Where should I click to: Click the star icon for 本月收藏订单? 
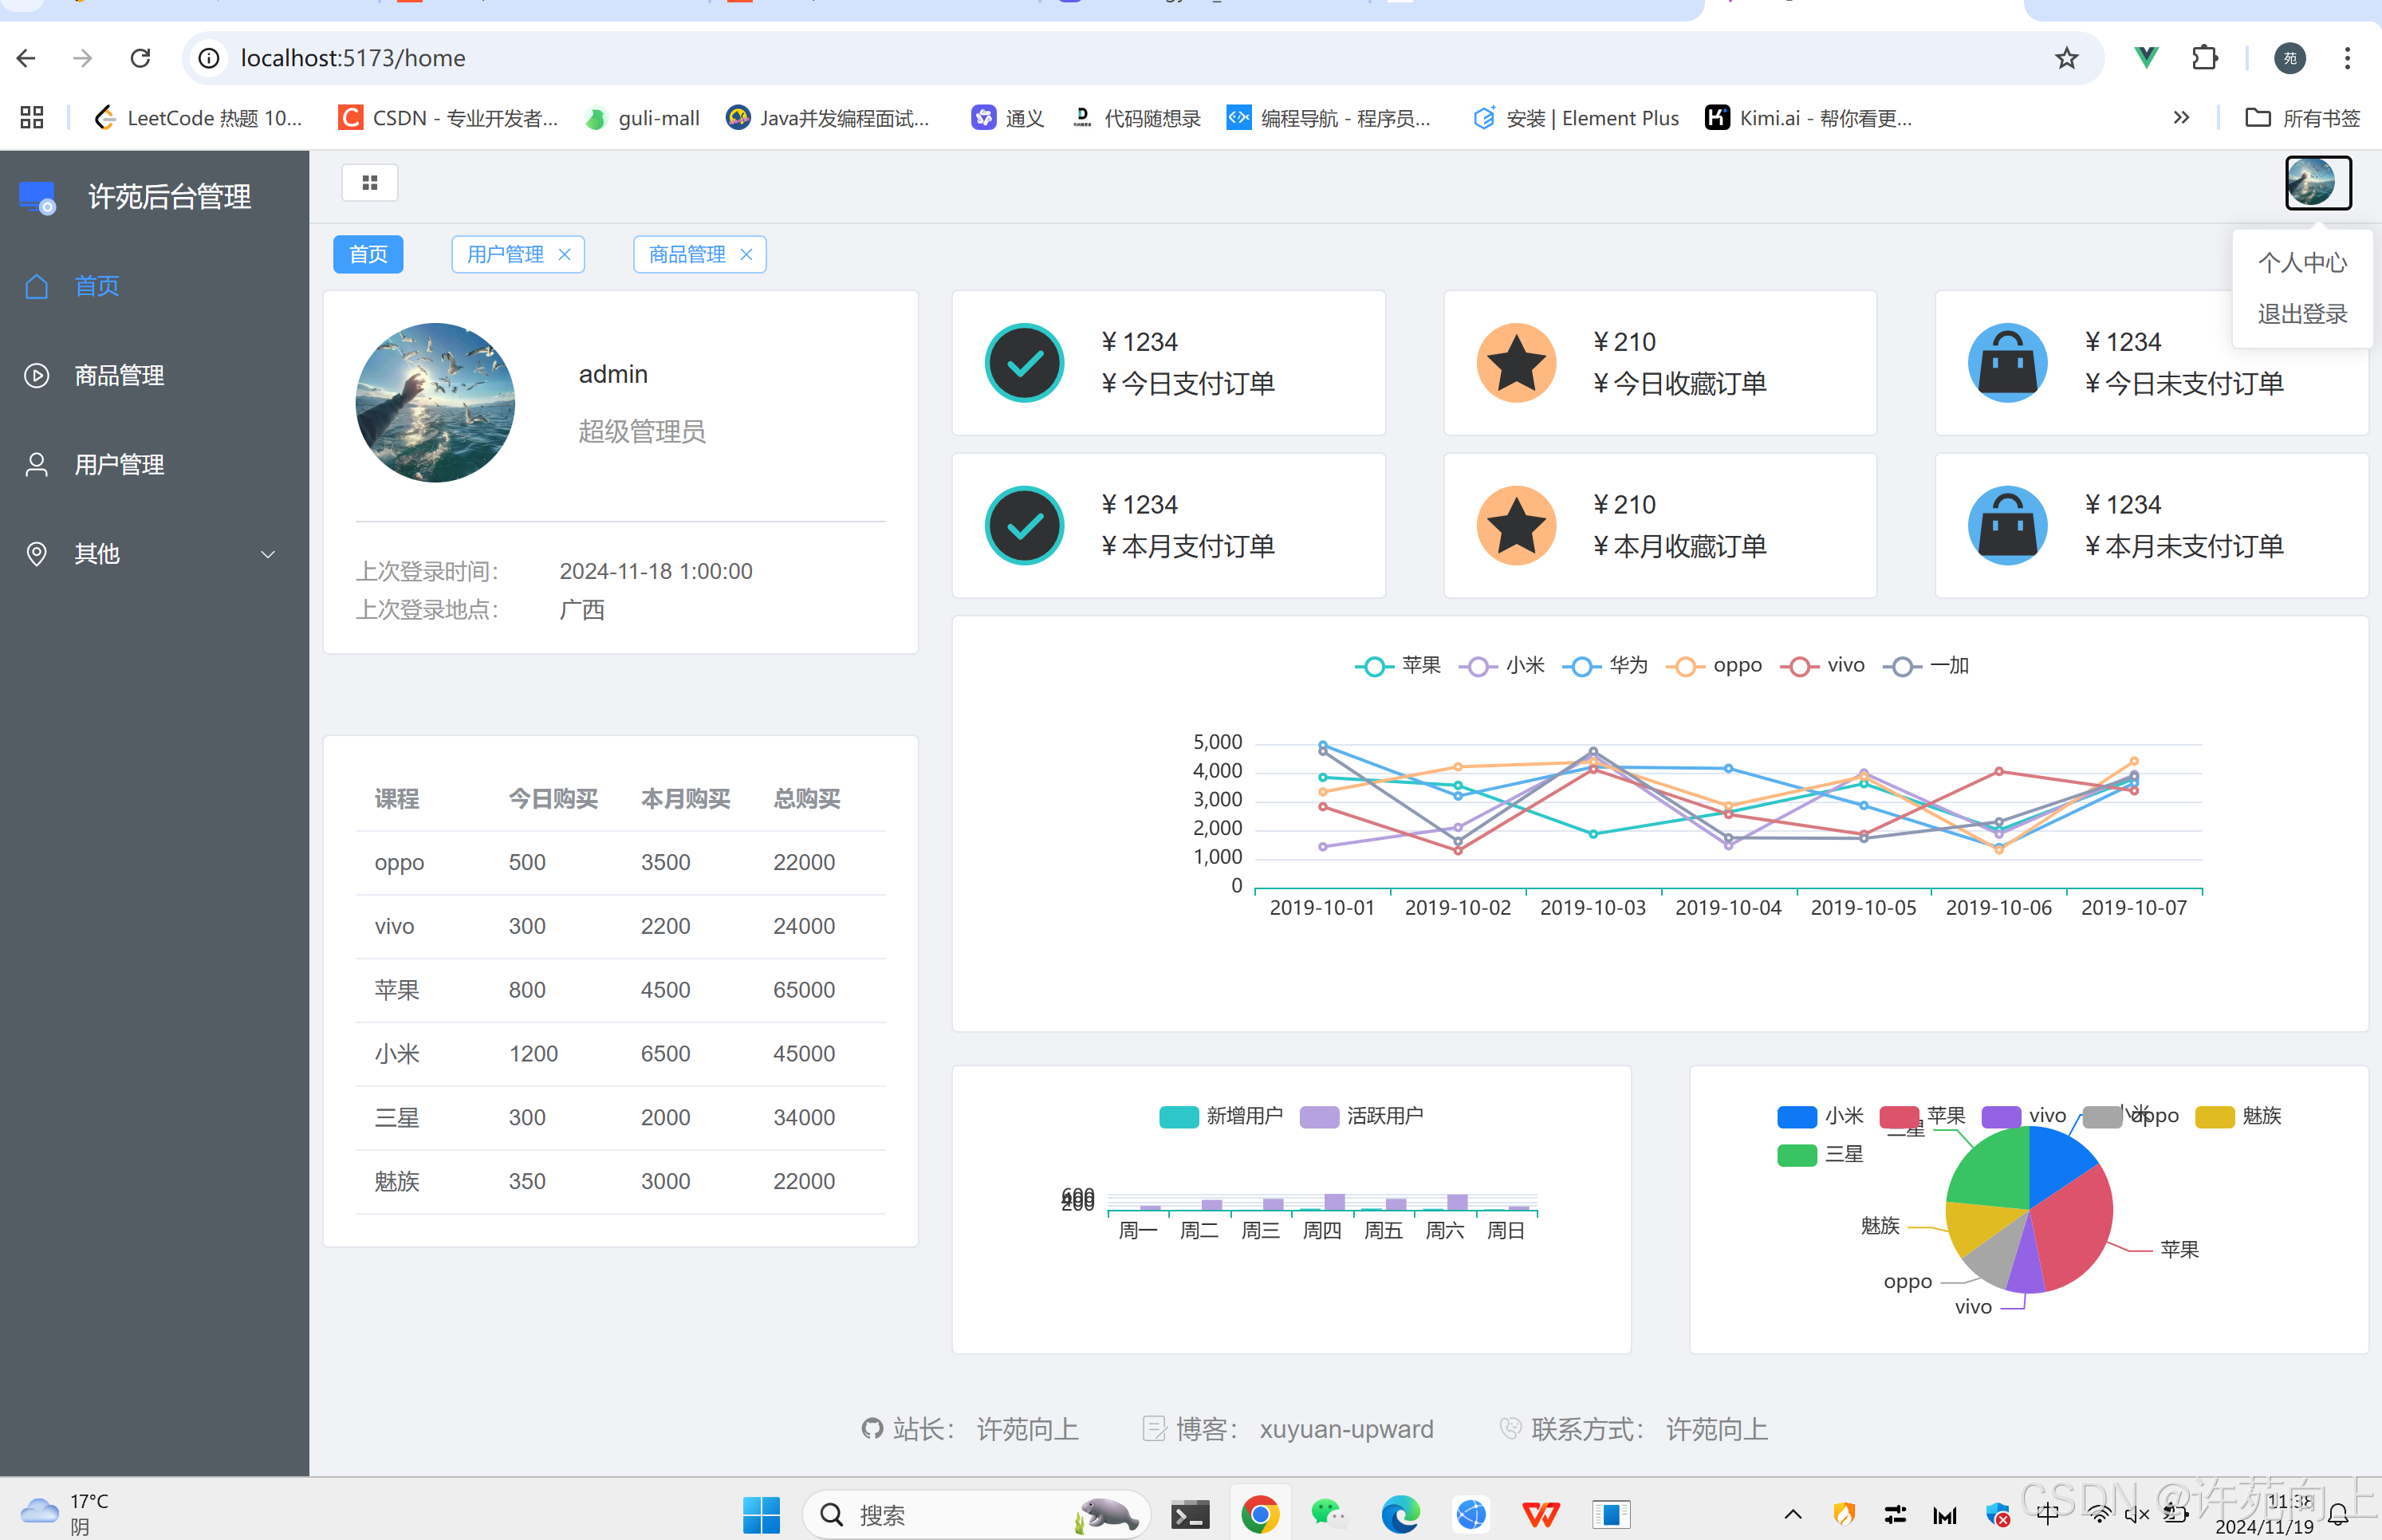click(1516, 526)
